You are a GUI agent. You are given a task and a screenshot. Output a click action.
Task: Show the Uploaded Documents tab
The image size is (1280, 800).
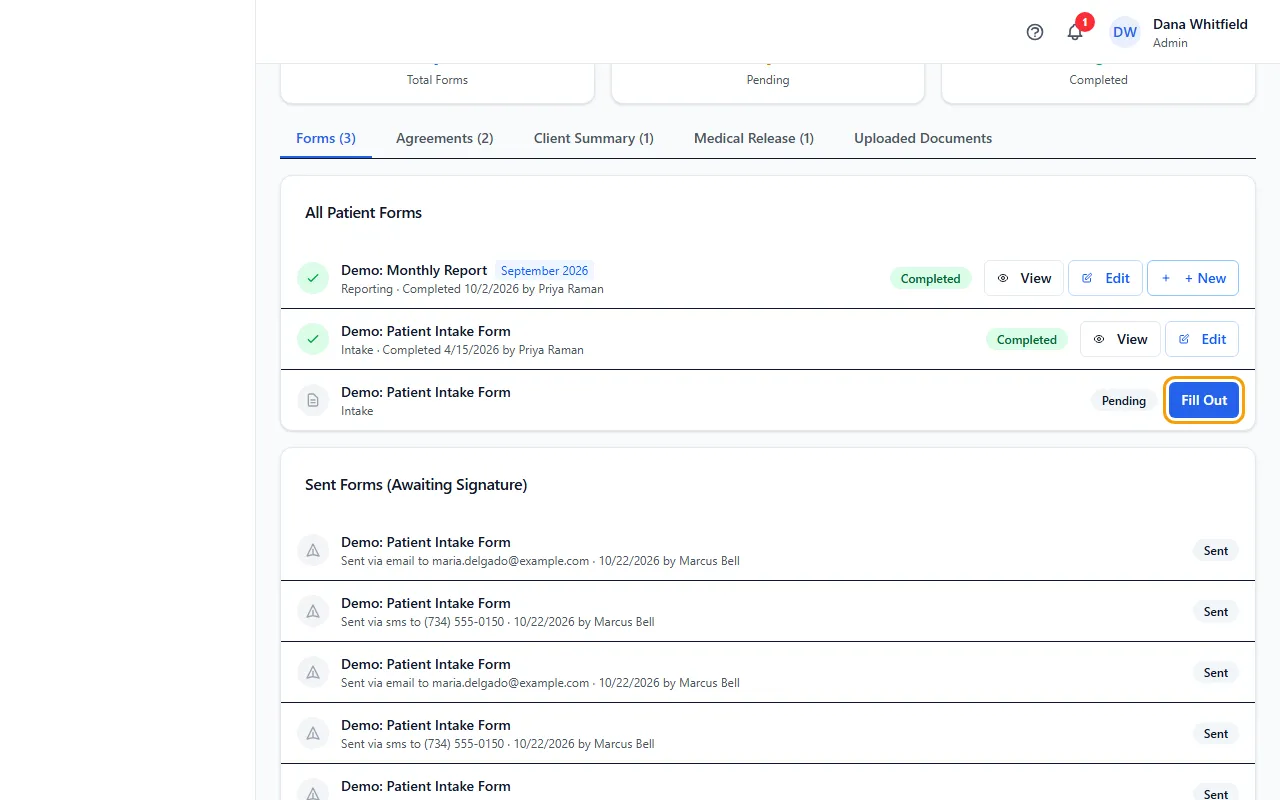pyautogui.click(x=923, y=138)
